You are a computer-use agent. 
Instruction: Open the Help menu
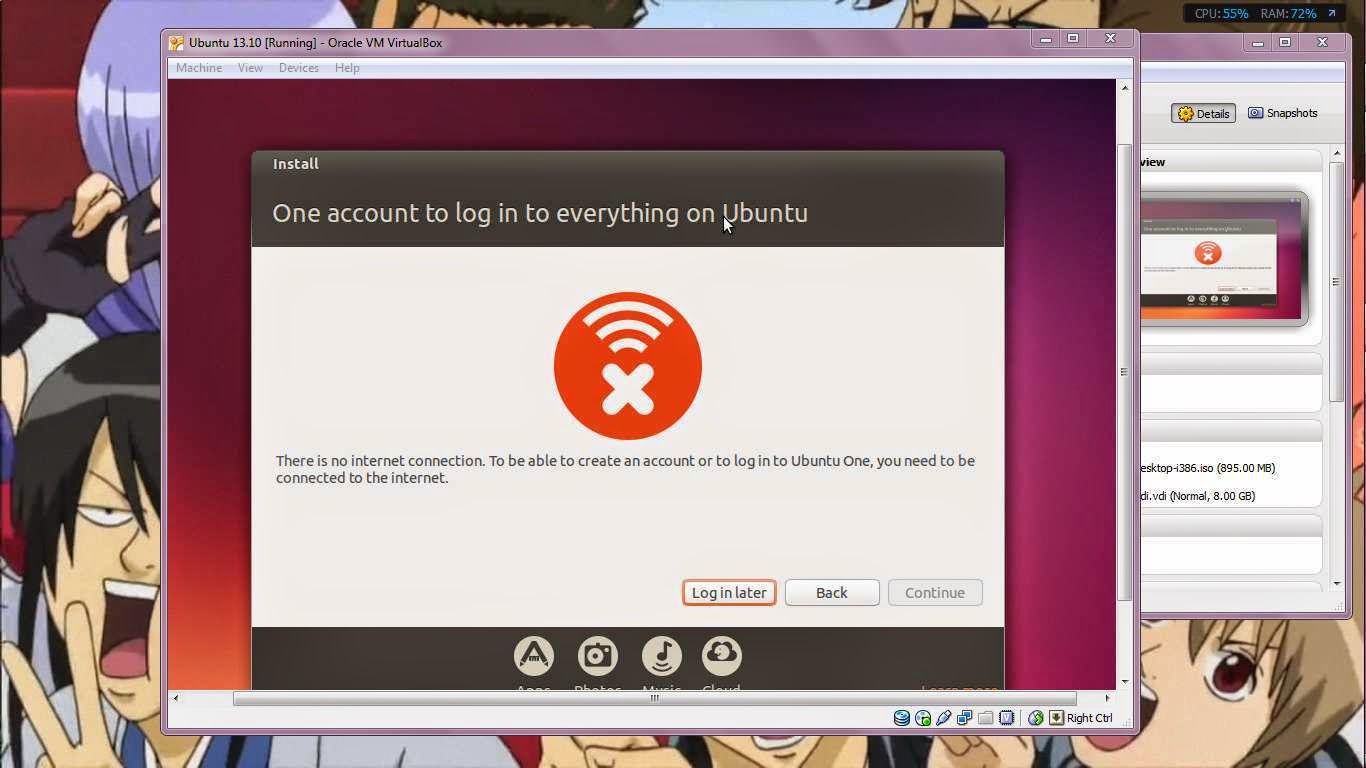347,68
